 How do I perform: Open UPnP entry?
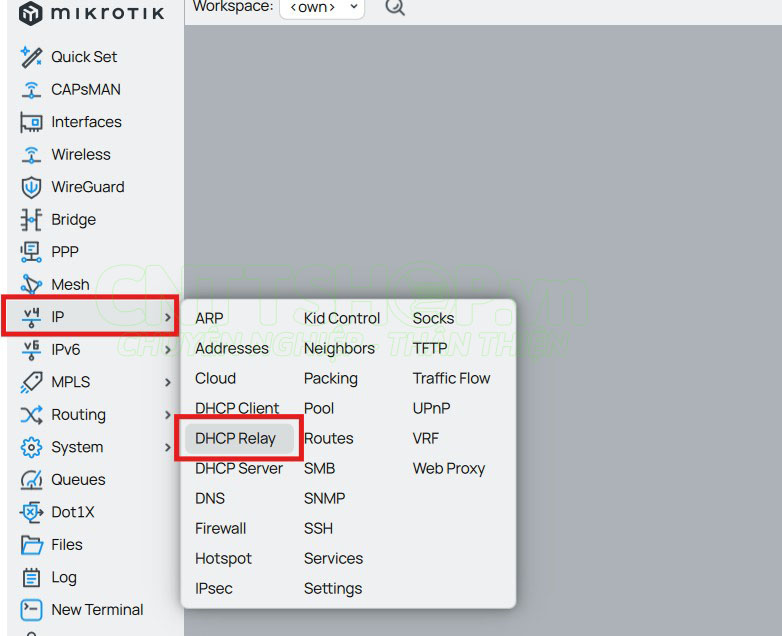[431, 408]
